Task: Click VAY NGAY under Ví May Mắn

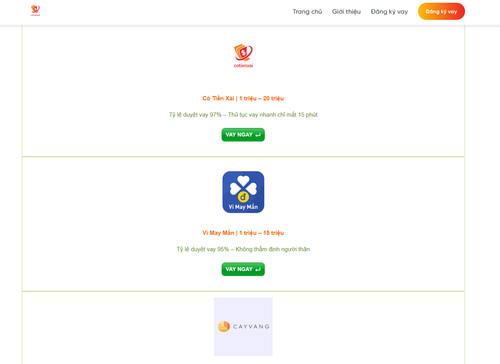Action: tap(243, 269)
